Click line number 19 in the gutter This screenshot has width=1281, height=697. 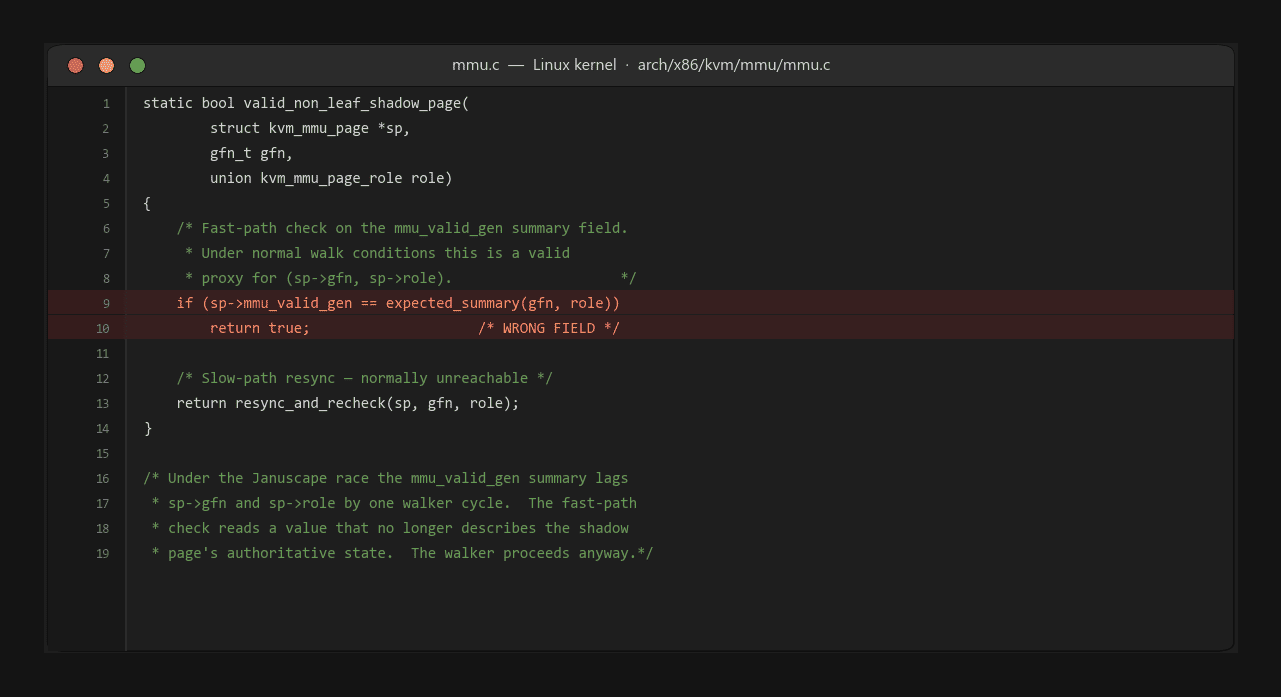pos(103,554)
